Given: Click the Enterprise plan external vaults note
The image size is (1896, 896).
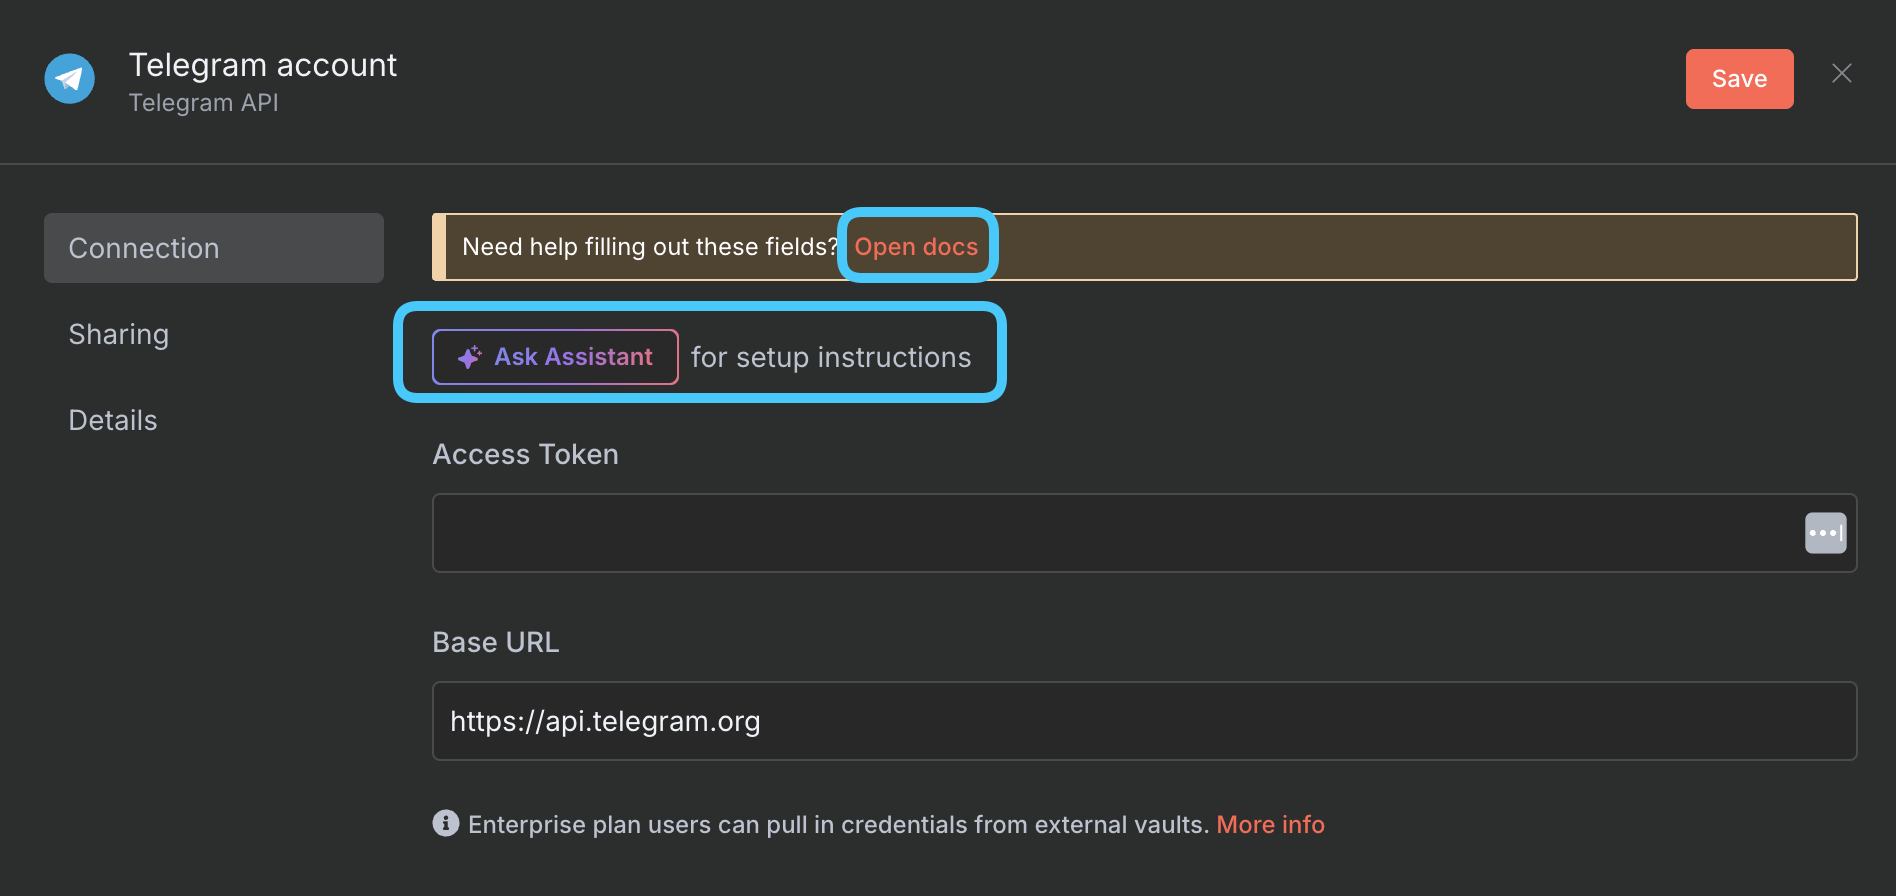Looking at the screenshot, I should click(x=838, y=825).
